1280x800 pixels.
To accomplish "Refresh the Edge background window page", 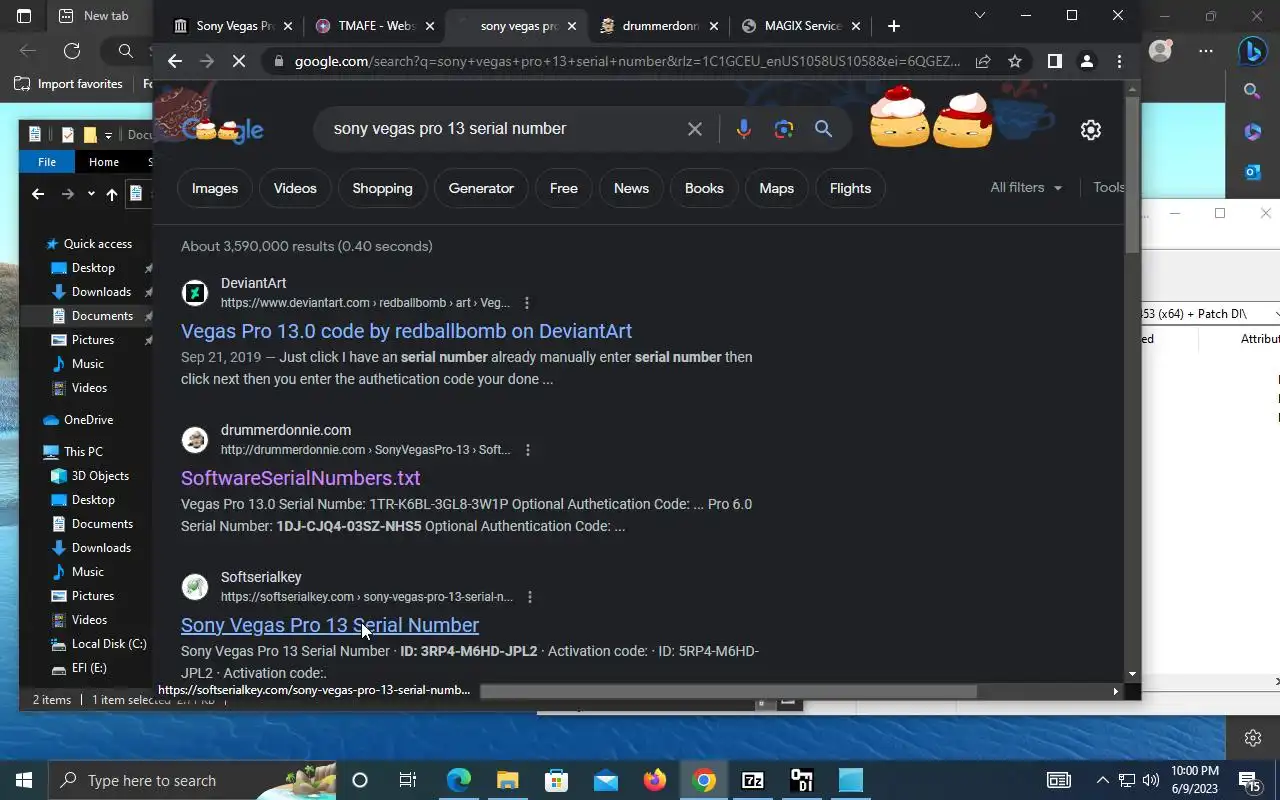I will (72, 51).
